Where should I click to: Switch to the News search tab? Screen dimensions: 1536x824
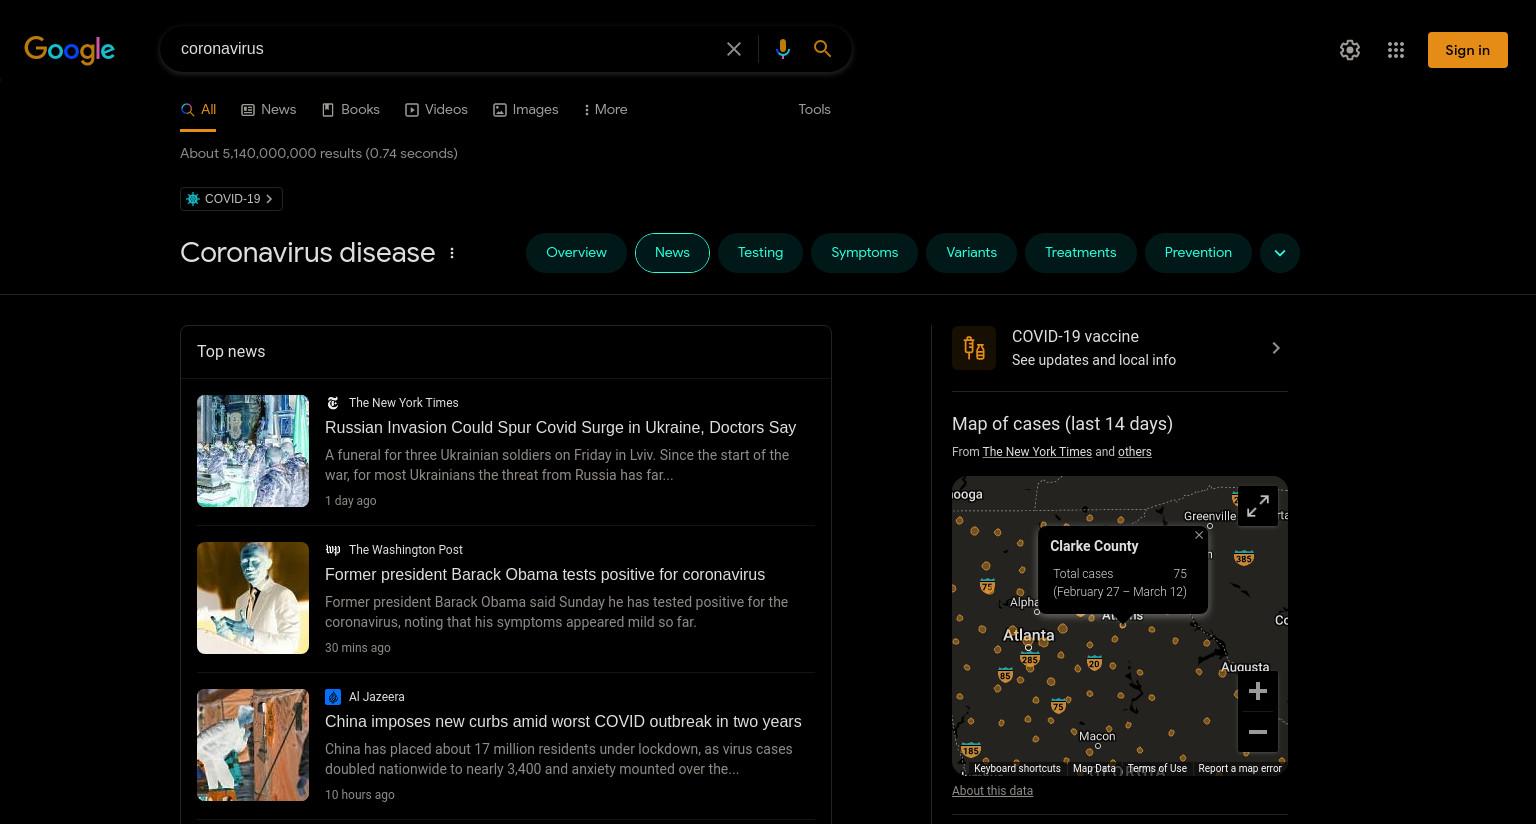tap(269, 110)
